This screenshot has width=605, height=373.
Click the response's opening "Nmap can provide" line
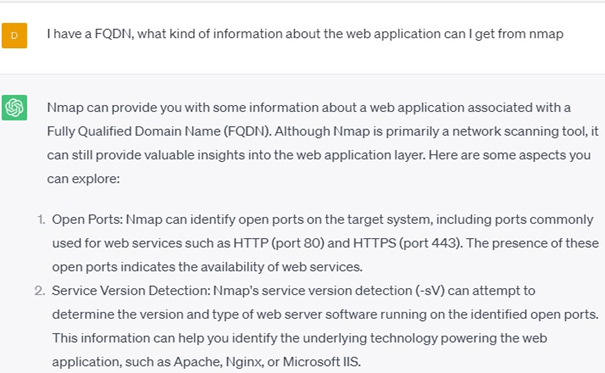tap(309, 108)
